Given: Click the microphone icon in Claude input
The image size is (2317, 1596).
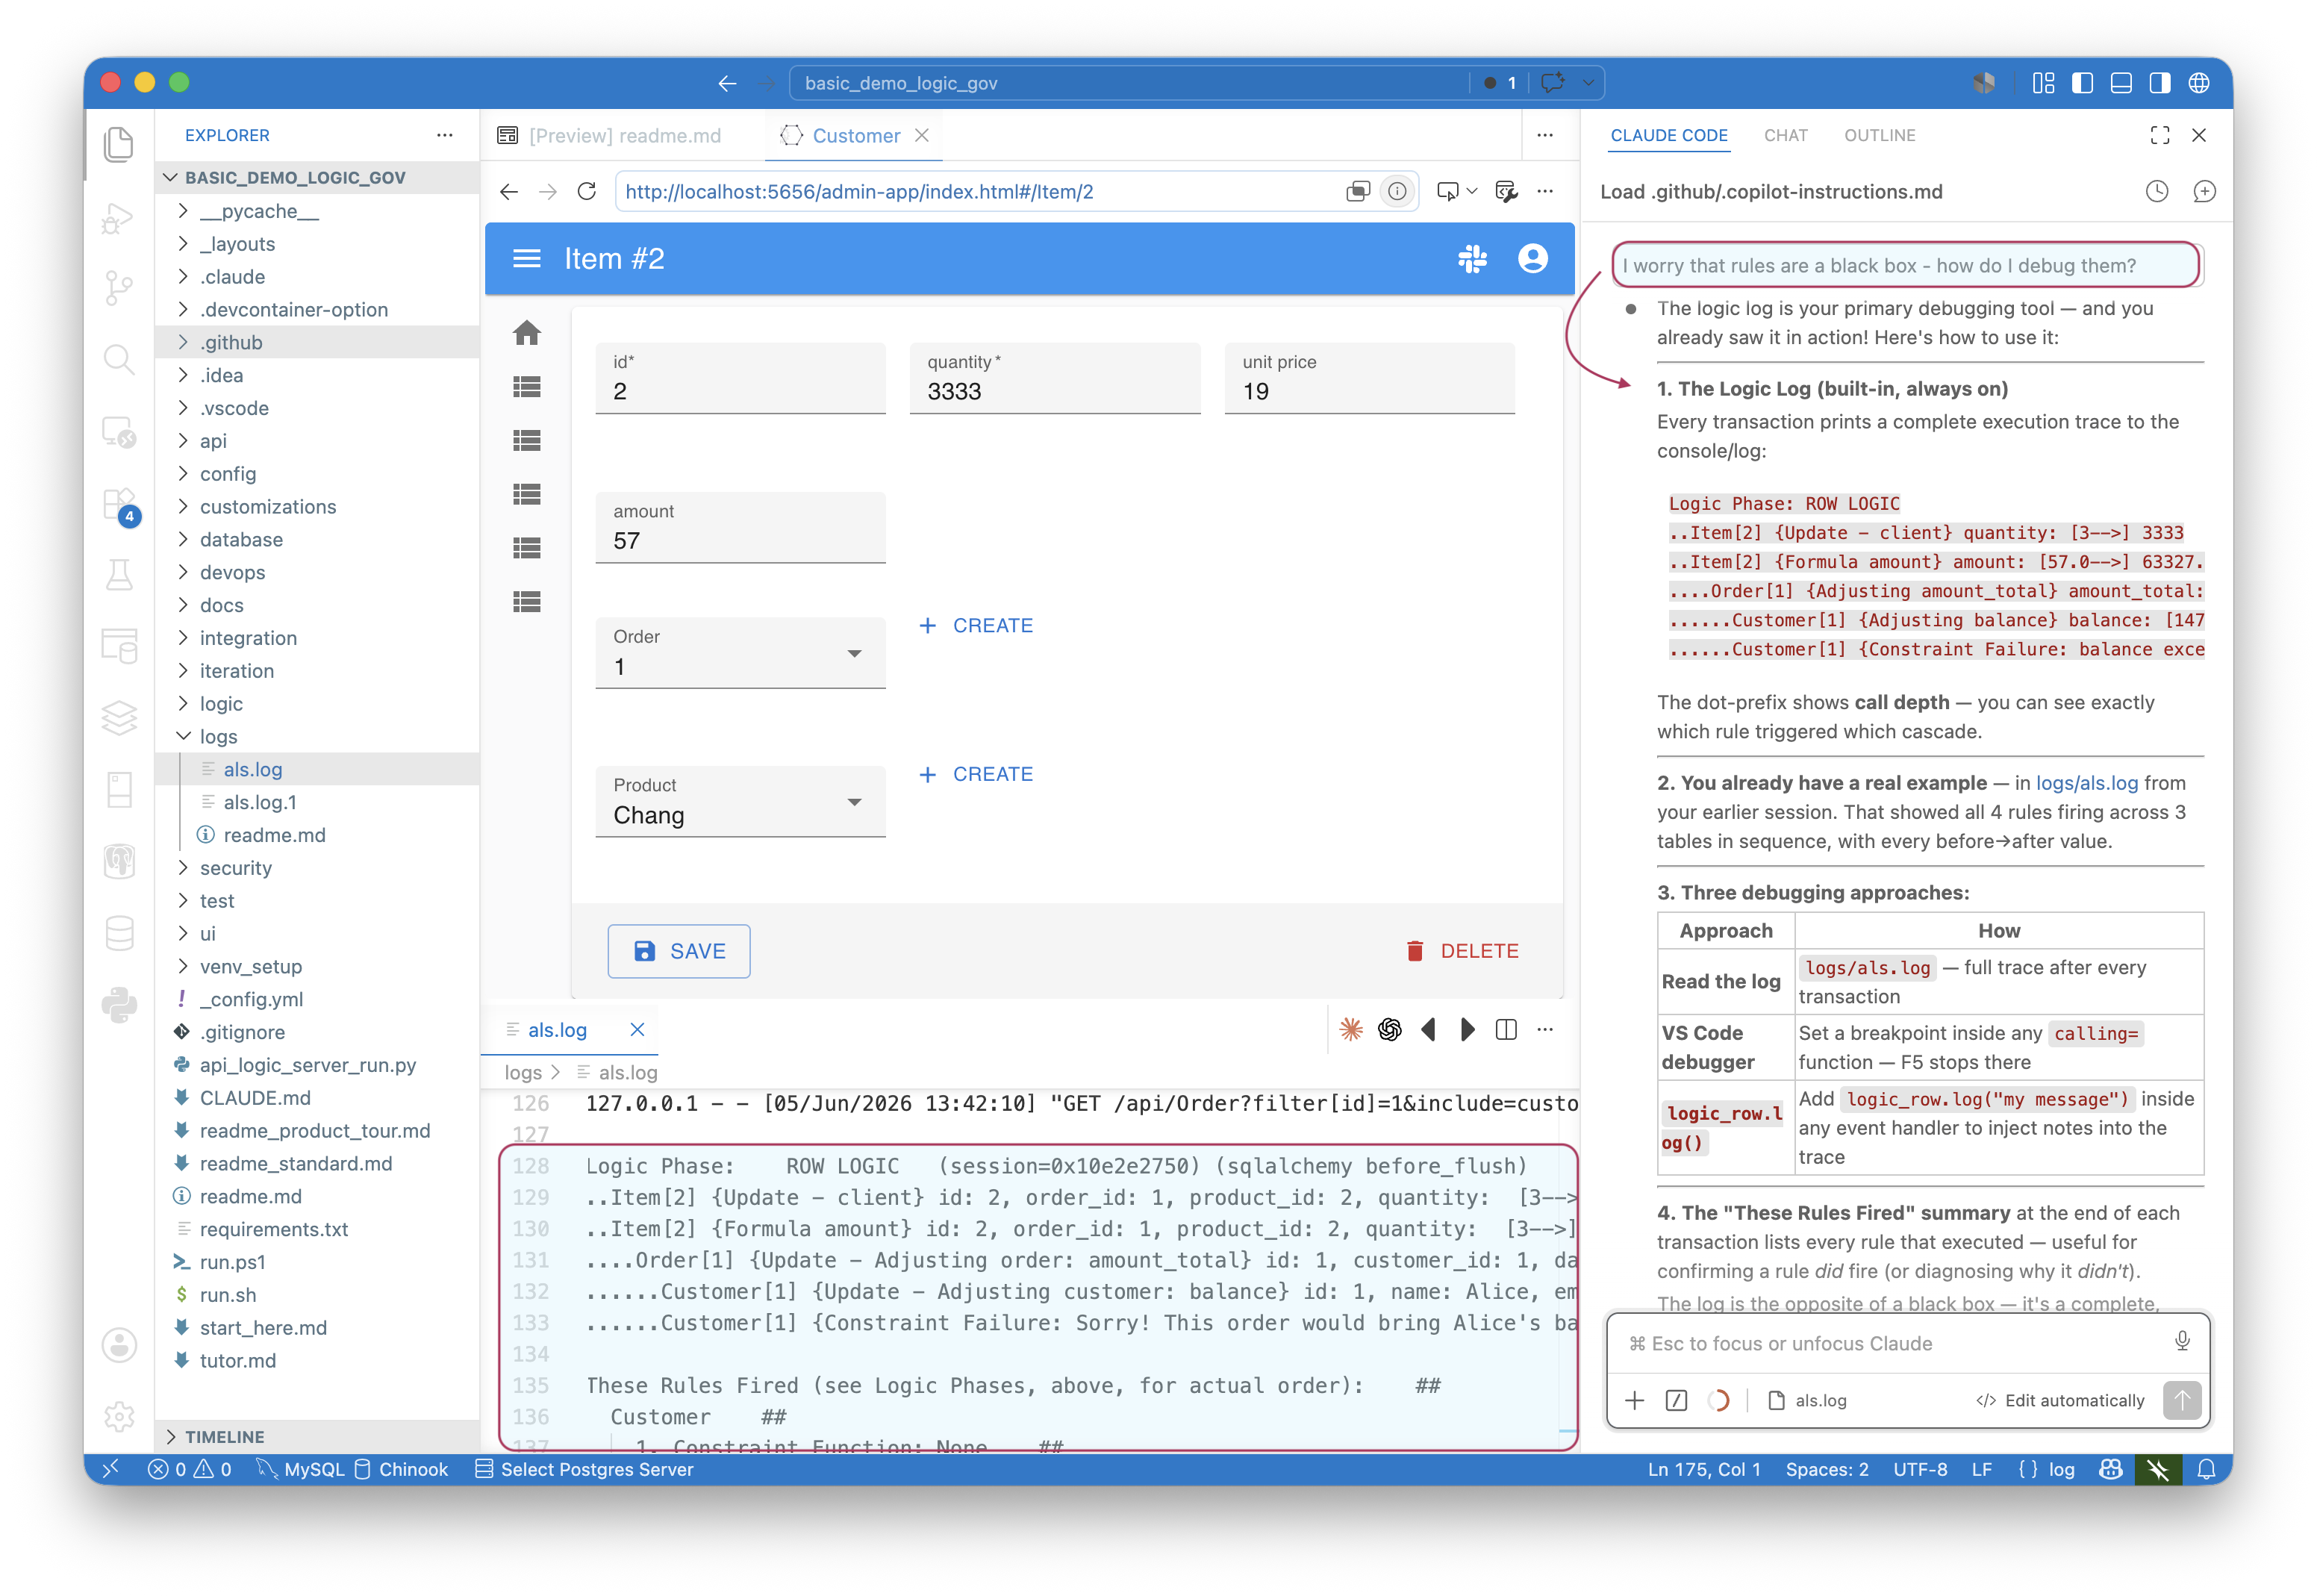Looking at the screenshot, I should coord(2182,1341).
